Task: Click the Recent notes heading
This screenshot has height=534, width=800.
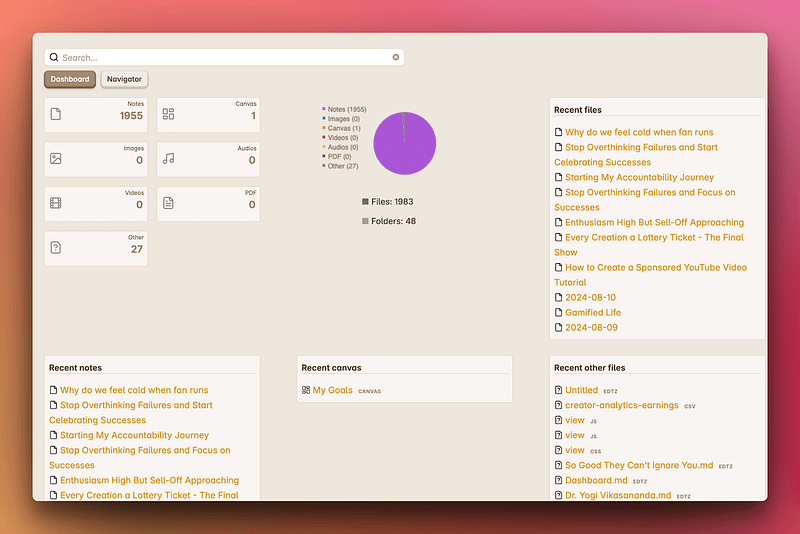Action: coord(76,368)
